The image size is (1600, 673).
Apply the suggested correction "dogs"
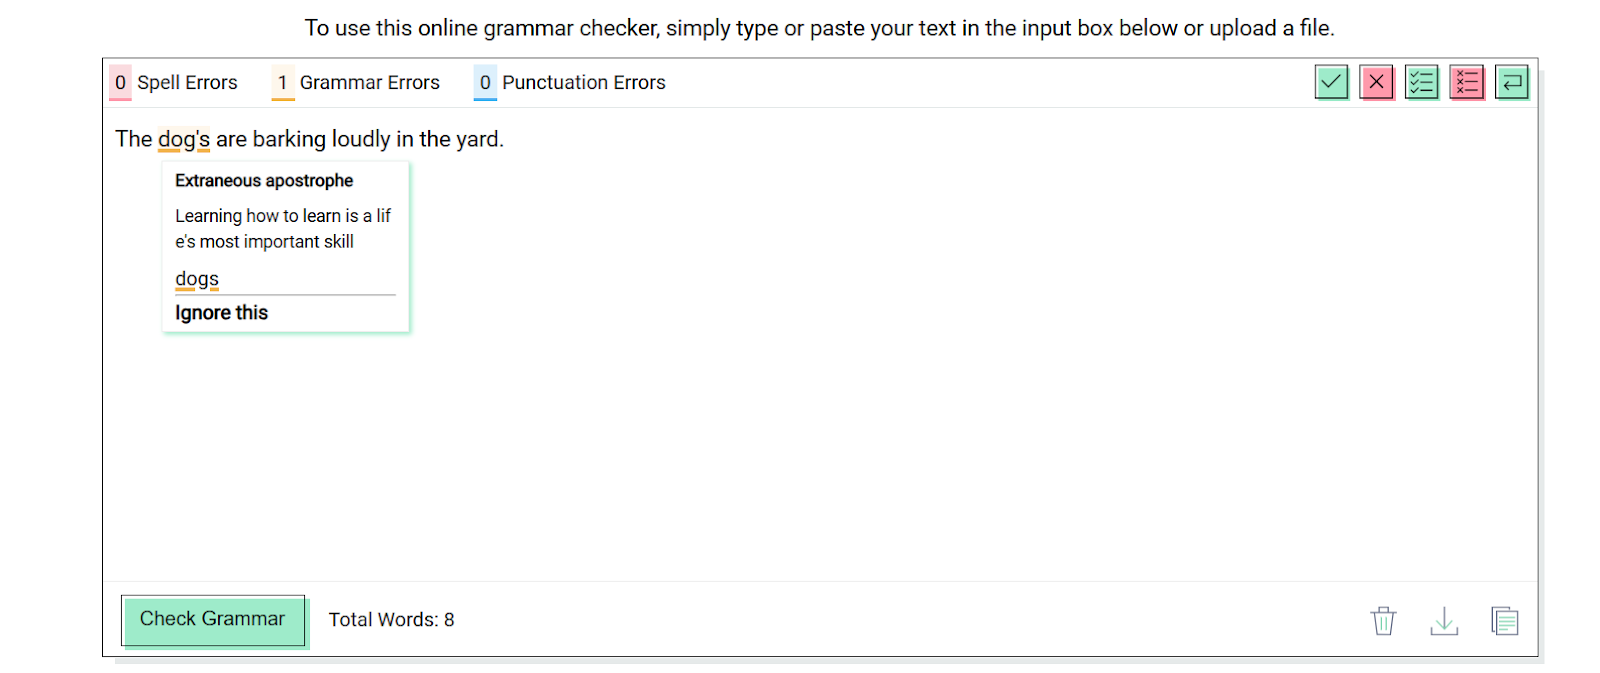click(x=197, y=279)
